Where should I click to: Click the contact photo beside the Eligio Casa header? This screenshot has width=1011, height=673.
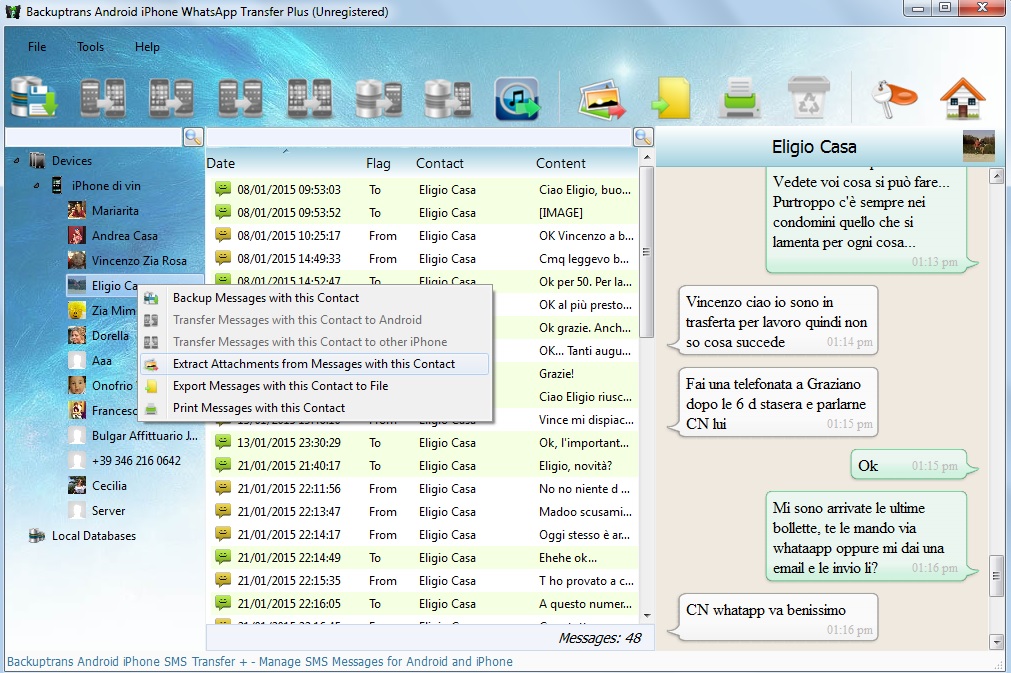pyautogui.click(x=978, y=146)
